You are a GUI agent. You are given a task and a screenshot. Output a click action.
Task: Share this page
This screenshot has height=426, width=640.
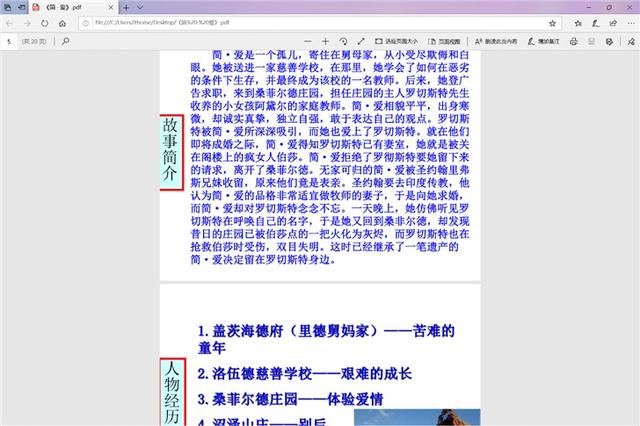(613, 23)
